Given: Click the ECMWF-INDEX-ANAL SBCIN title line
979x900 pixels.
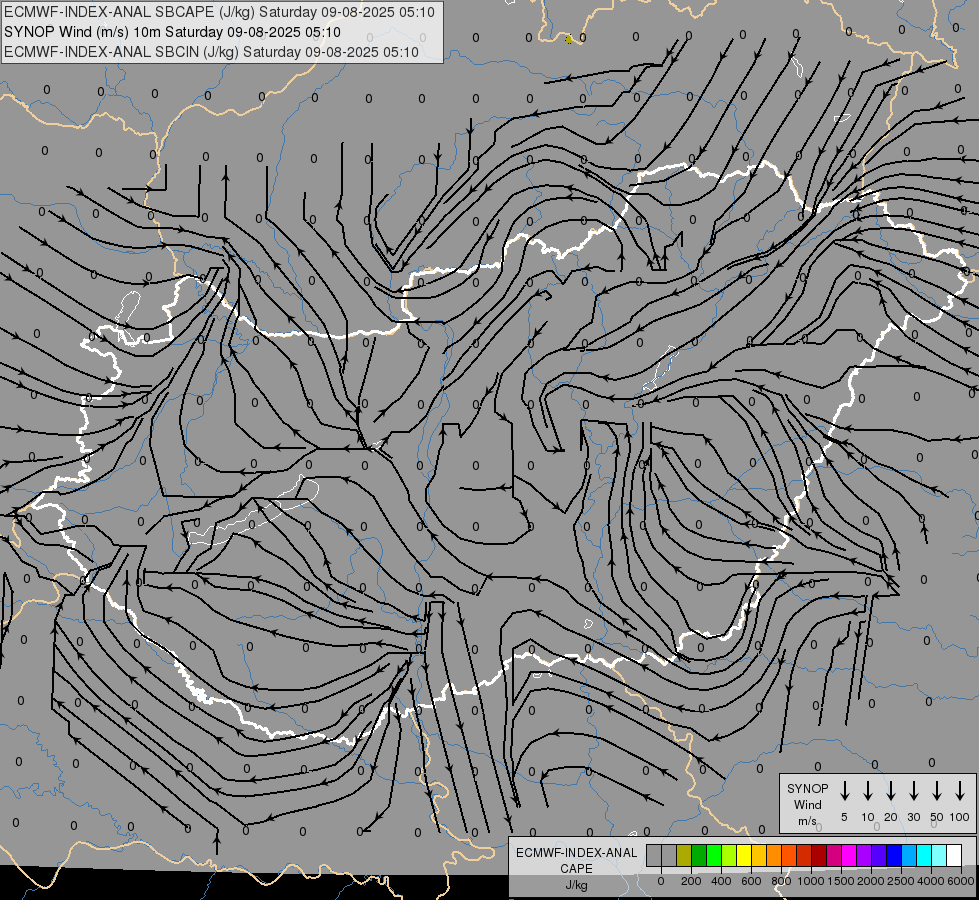Looking at the screenshot, I should tap(211, 52).
